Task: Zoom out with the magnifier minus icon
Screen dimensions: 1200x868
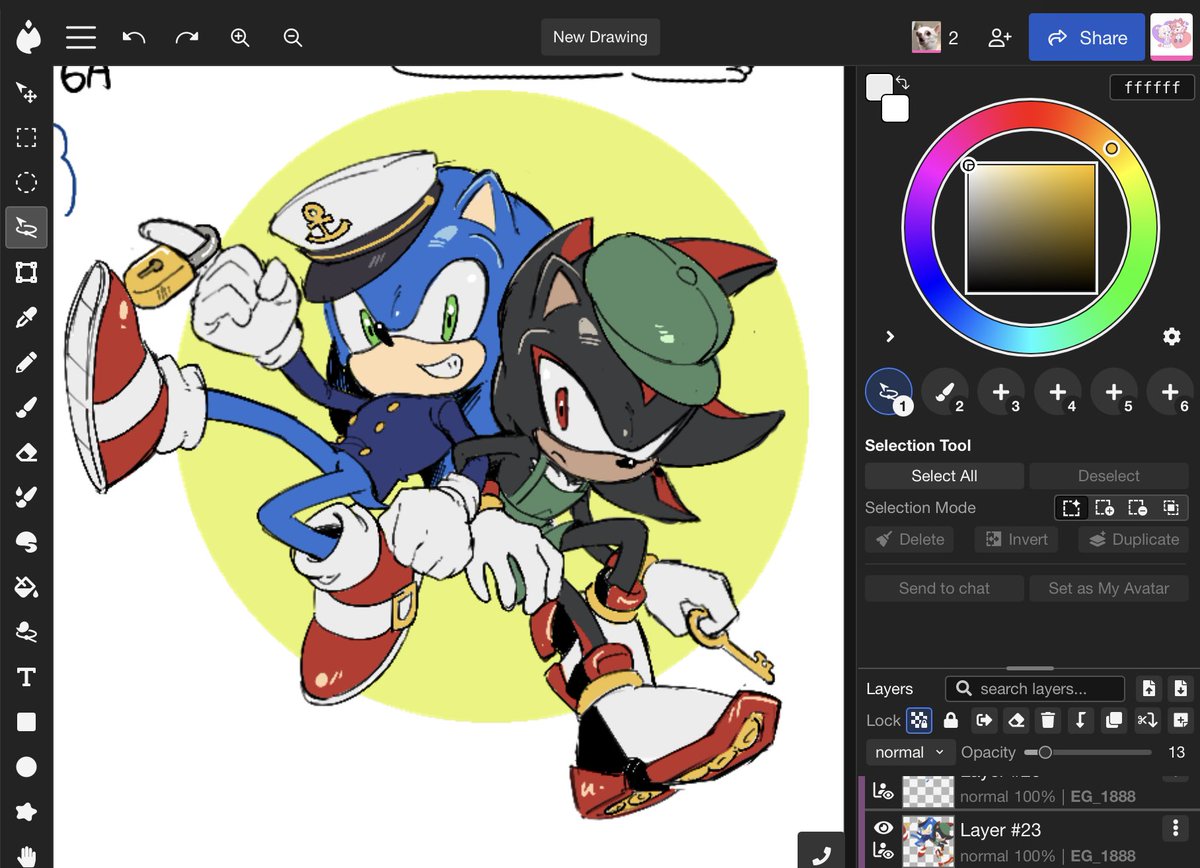Action: click(293, 37)
